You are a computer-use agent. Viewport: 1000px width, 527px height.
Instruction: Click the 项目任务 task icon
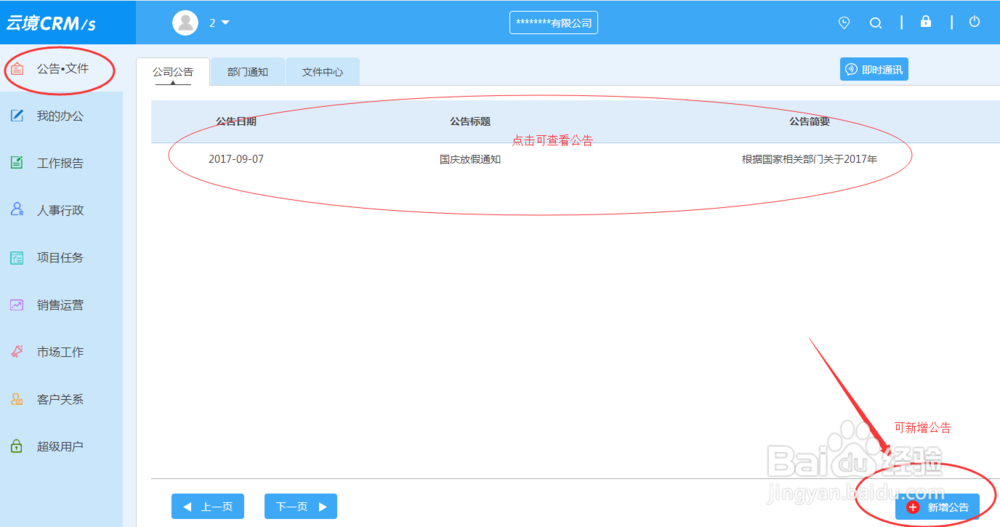17,258
